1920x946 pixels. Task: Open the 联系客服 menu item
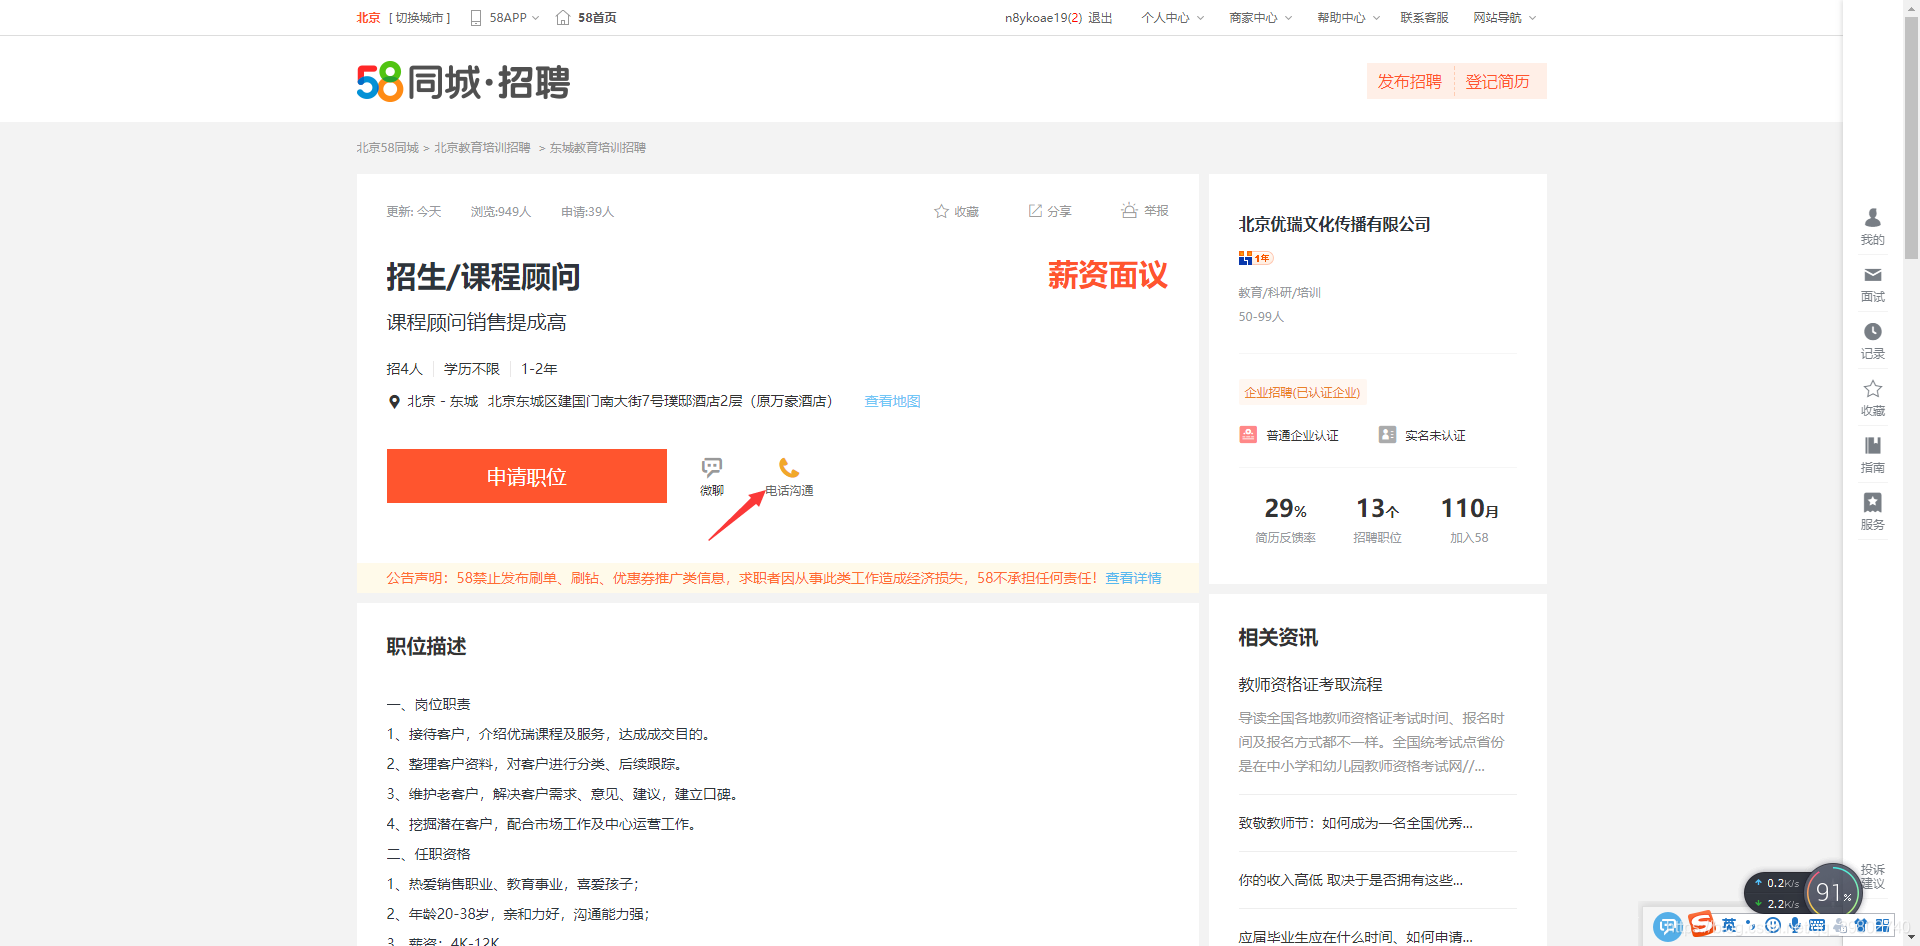(1424, 18)
